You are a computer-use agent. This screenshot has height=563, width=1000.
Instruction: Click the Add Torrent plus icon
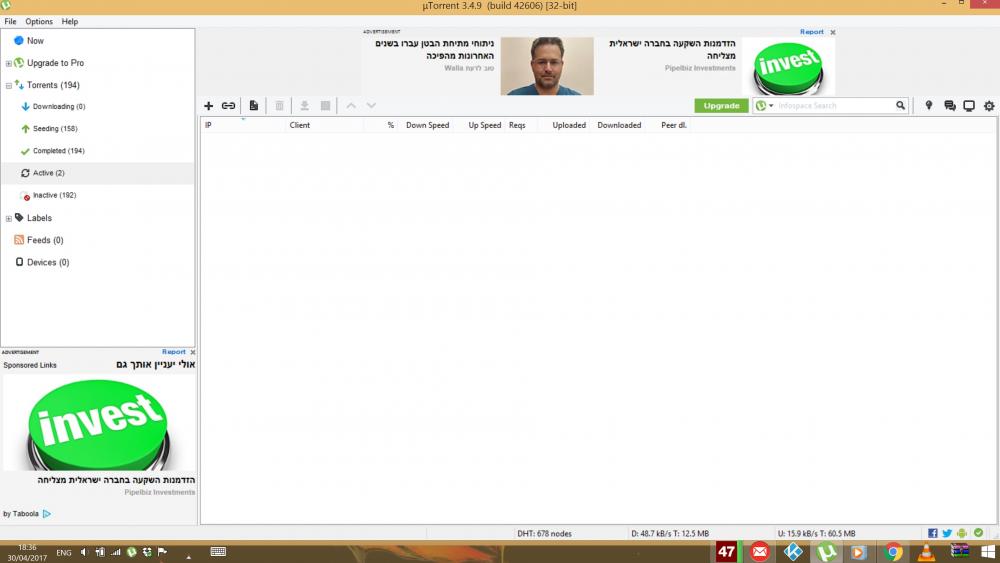pos(209,106)
